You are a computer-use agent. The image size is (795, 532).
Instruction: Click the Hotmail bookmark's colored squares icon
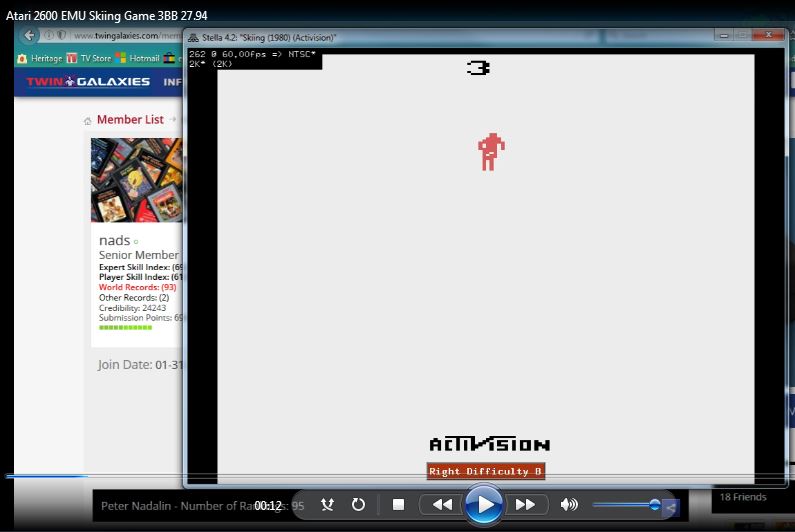point(120,58)
